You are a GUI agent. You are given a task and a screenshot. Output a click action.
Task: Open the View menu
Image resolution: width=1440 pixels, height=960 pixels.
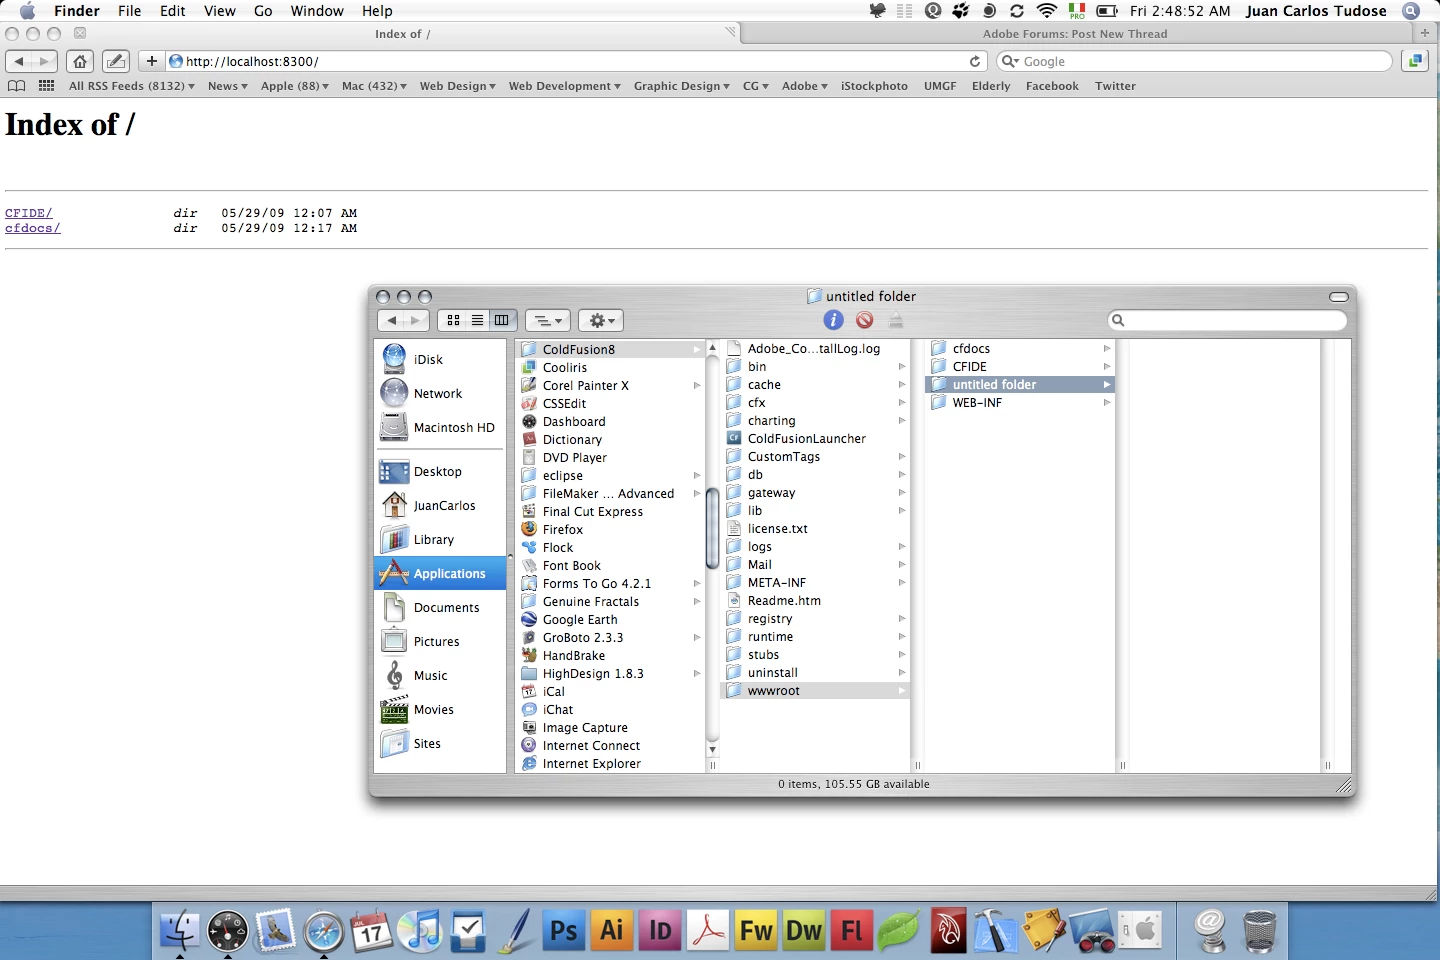point(219,11)
